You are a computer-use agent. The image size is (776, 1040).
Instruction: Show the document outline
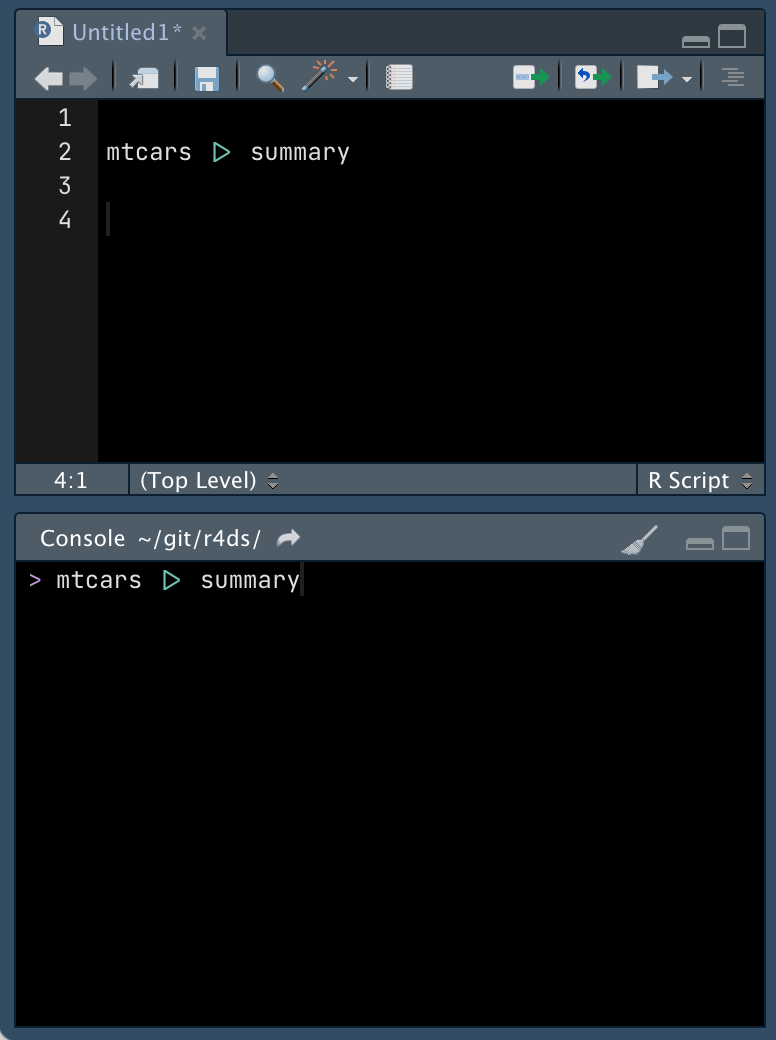731,76
